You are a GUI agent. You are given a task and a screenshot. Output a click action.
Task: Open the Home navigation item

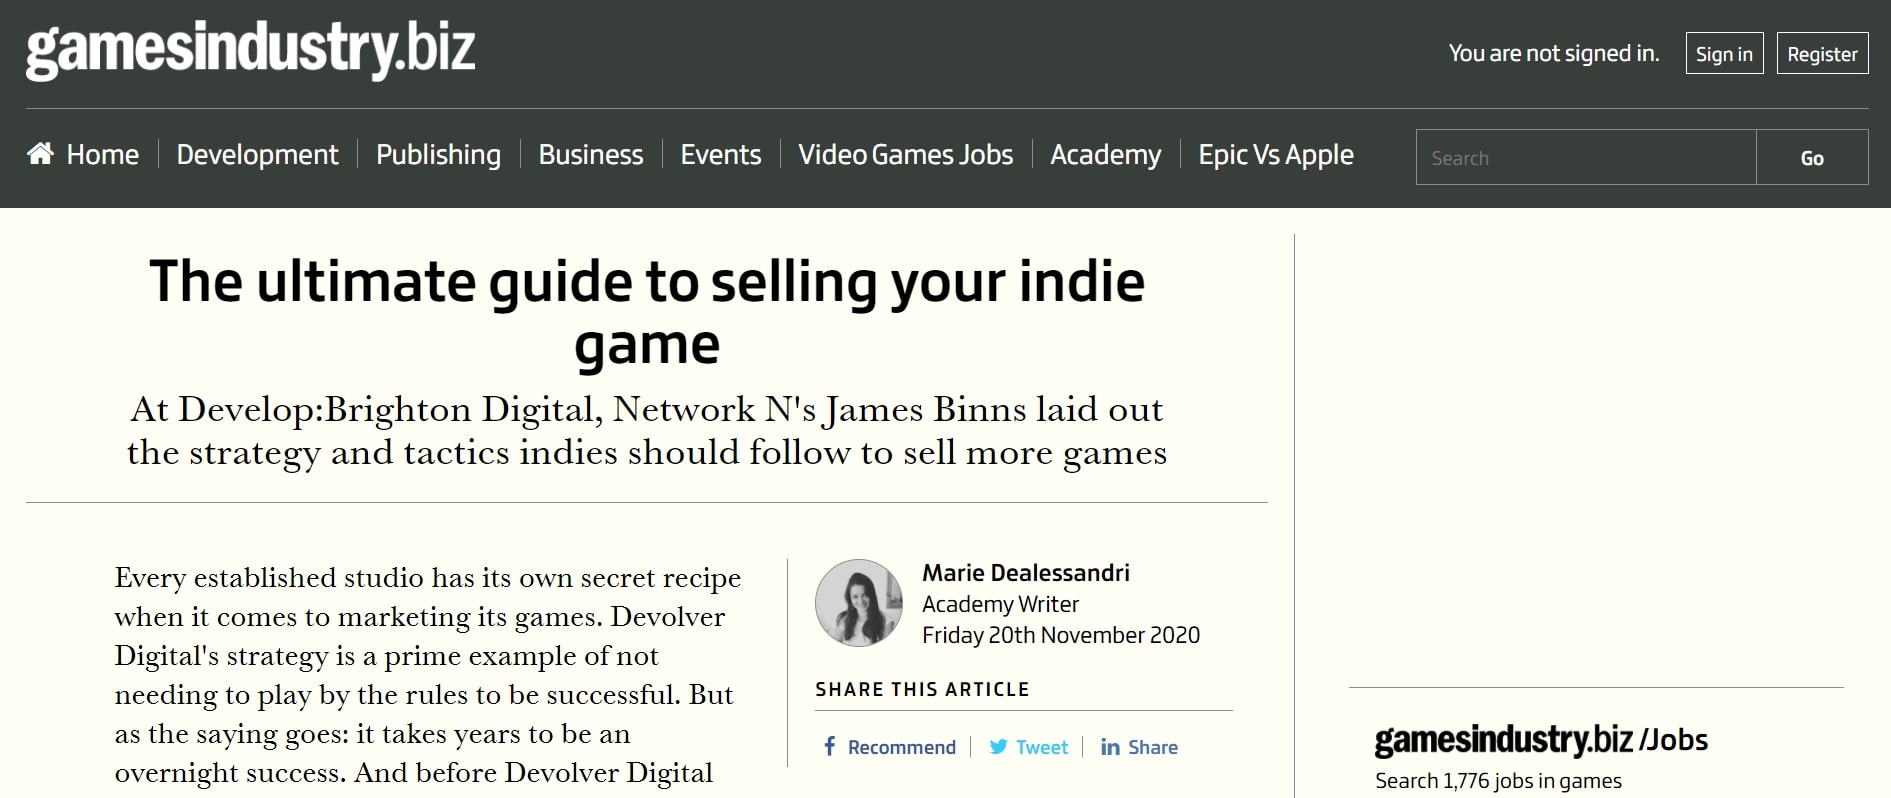click(x=102, y=155)
